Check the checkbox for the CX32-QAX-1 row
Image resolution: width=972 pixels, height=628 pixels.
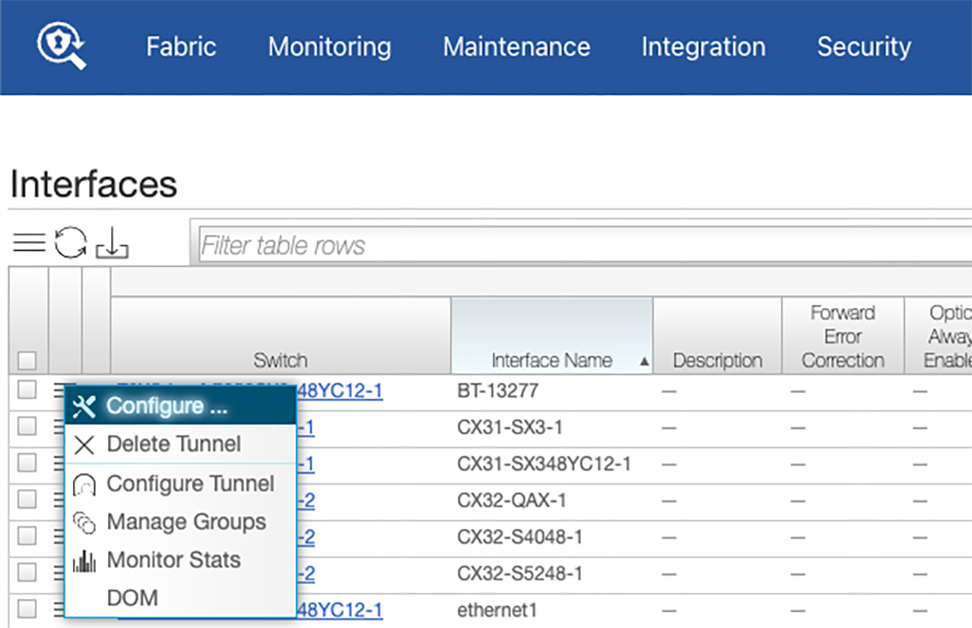[x=27, y=499]
